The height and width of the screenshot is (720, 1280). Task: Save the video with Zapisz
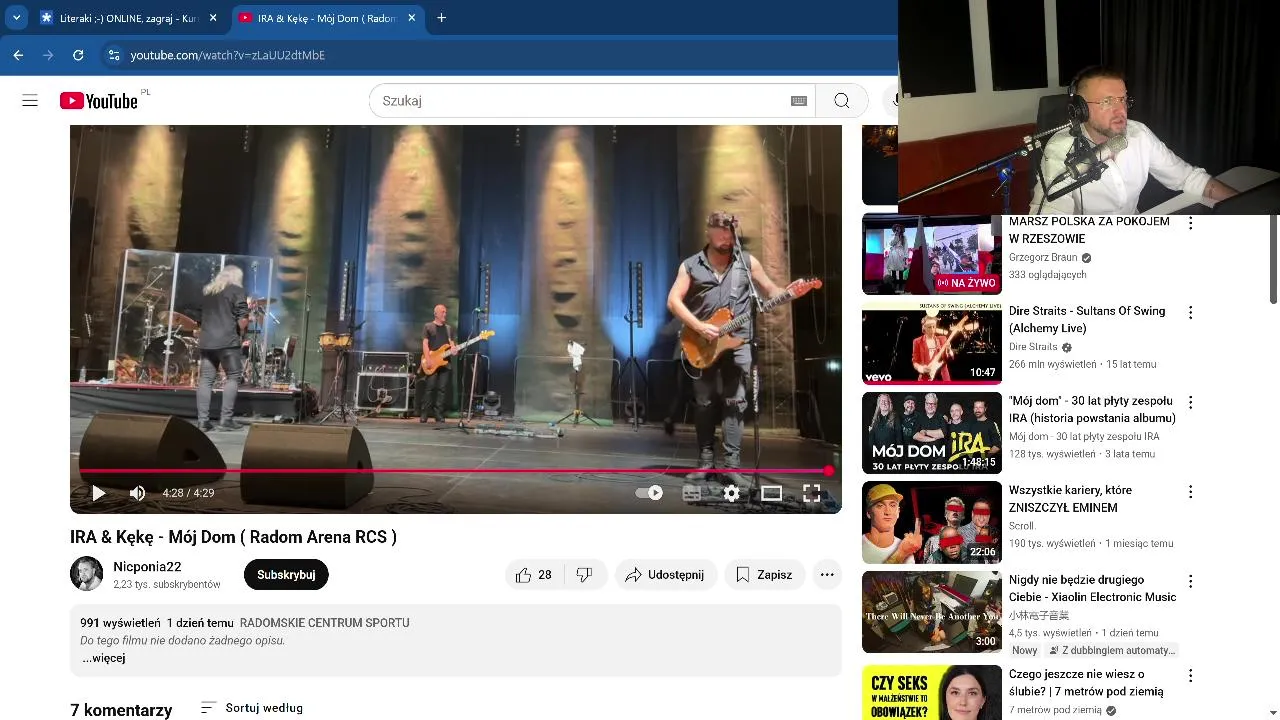764,575
